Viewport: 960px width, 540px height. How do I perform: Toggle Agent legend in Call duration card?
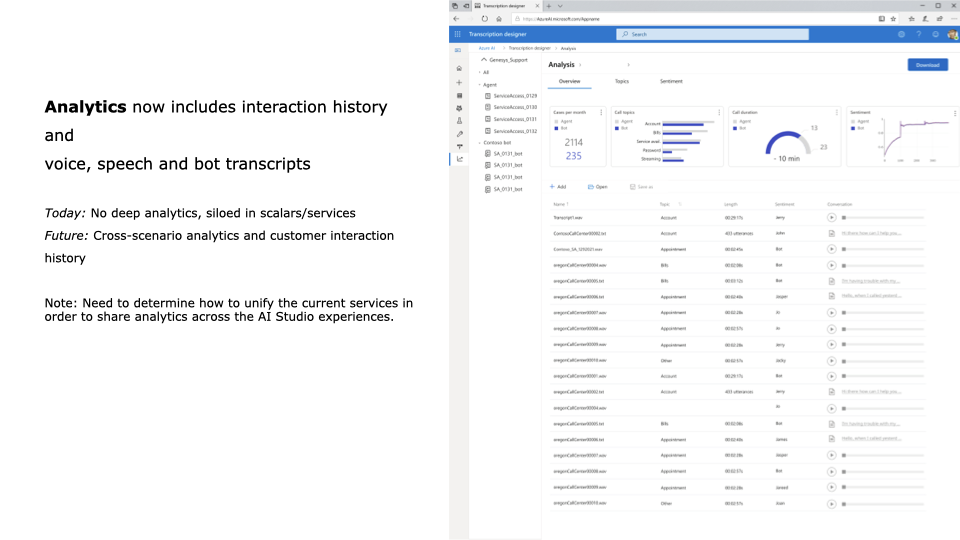point(741,121)
